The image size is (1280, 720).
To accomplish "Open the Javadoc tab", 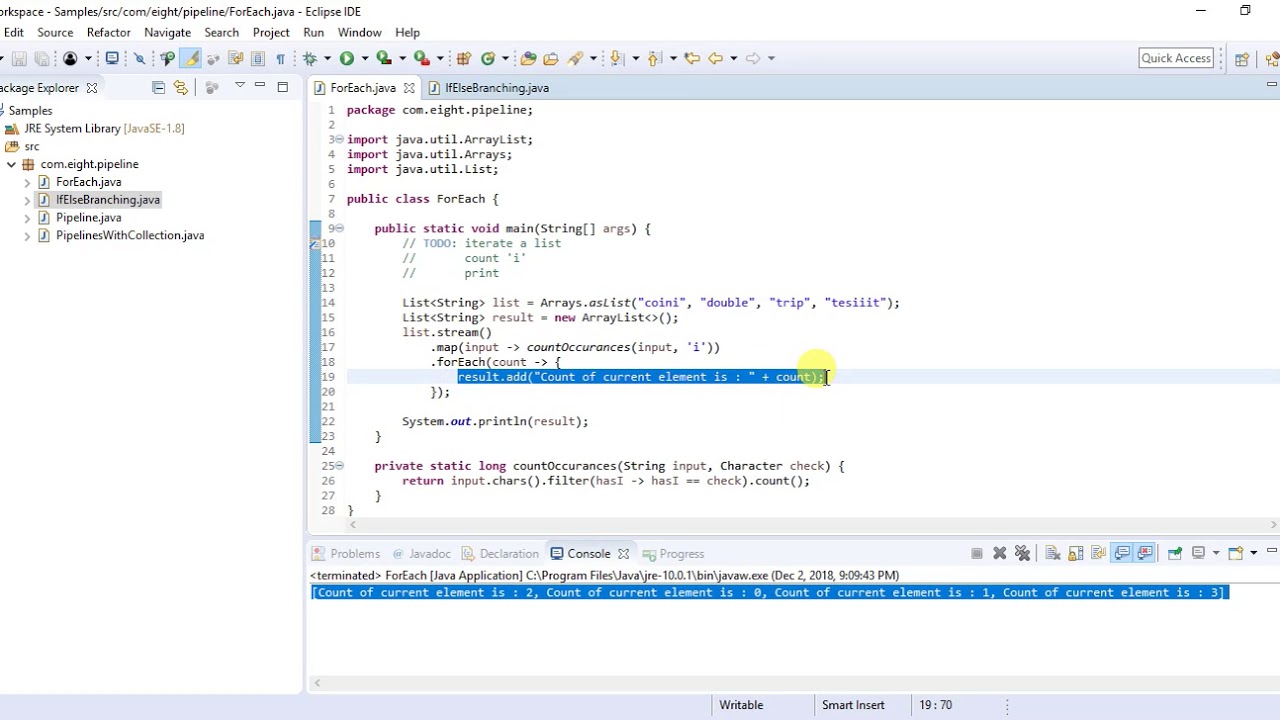I will pyautogui.click(x=421, y=554).
